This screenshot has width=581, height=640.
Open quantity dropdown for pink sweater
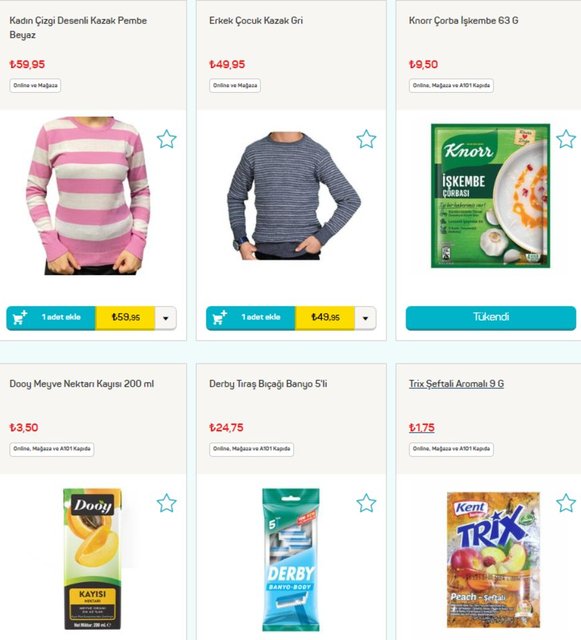tap(166, 318)
